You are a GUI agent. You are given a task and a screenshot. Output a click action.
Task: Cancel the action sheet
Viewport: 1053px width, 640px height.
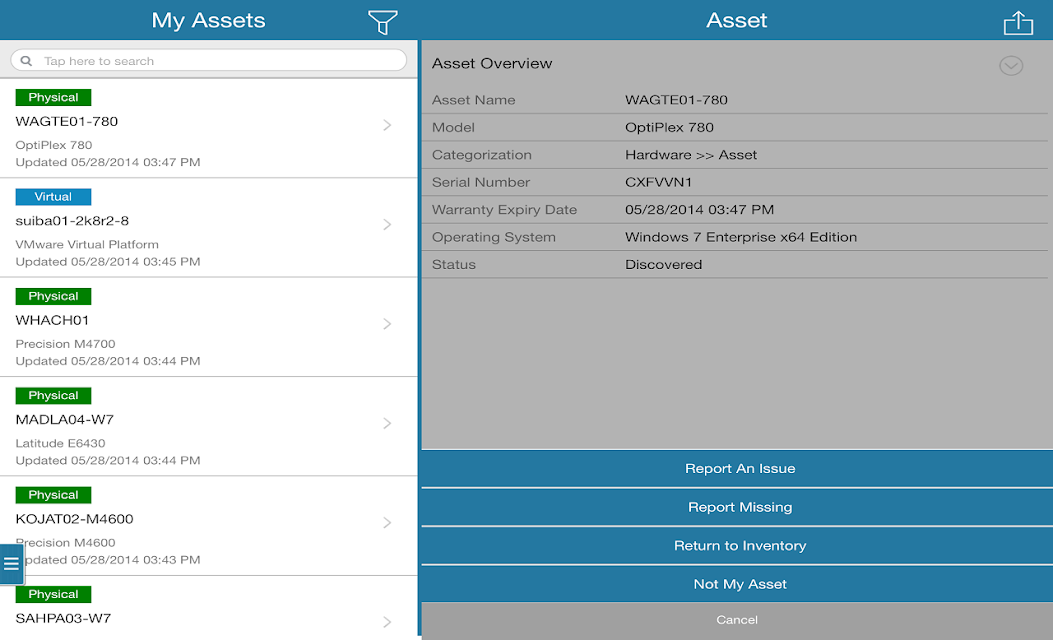pyautogui.click(x=737, y=621)
